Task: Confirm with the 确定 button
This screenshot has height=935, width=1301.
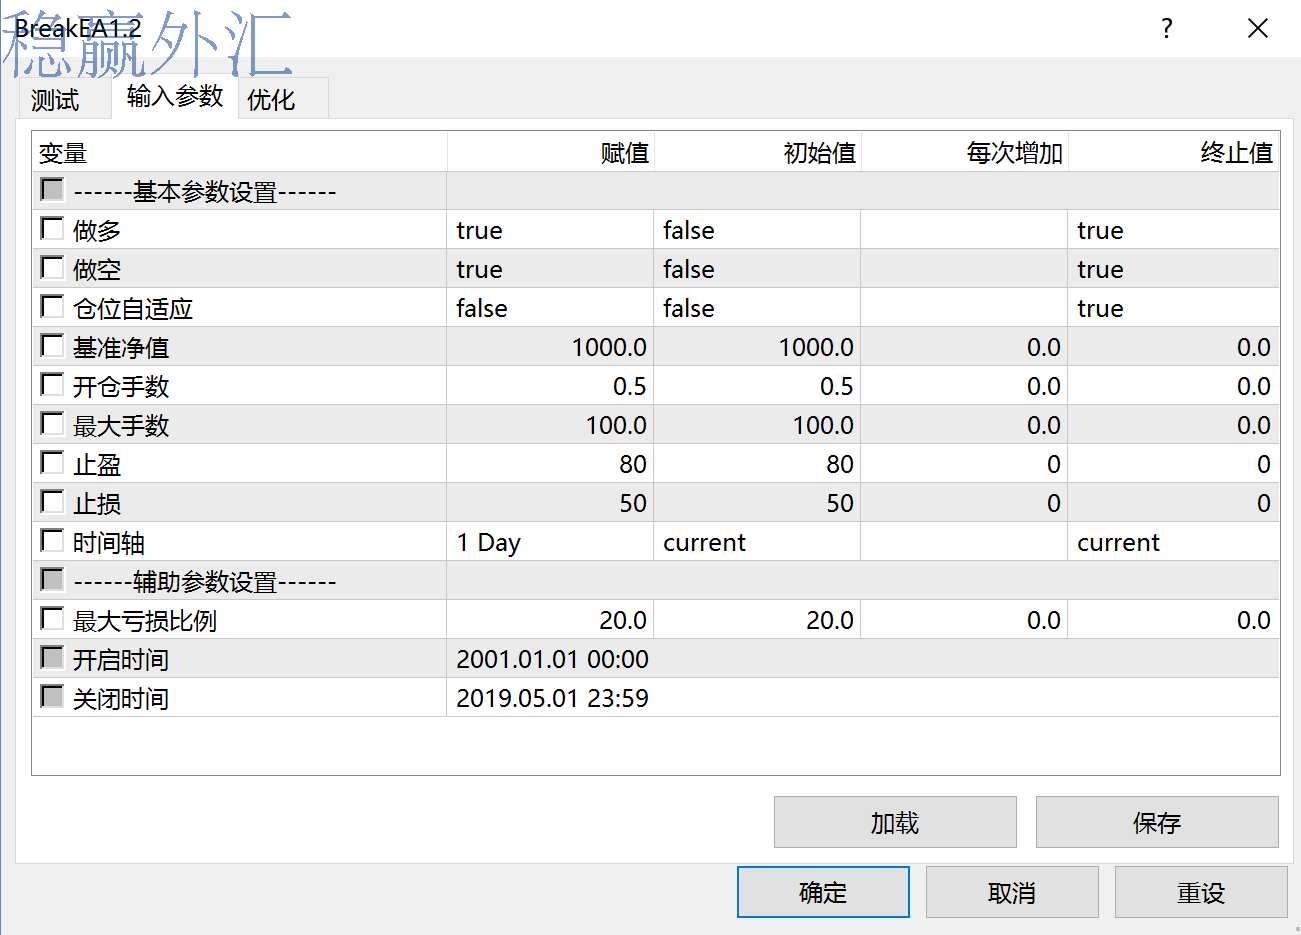Action: click(823, 892)
